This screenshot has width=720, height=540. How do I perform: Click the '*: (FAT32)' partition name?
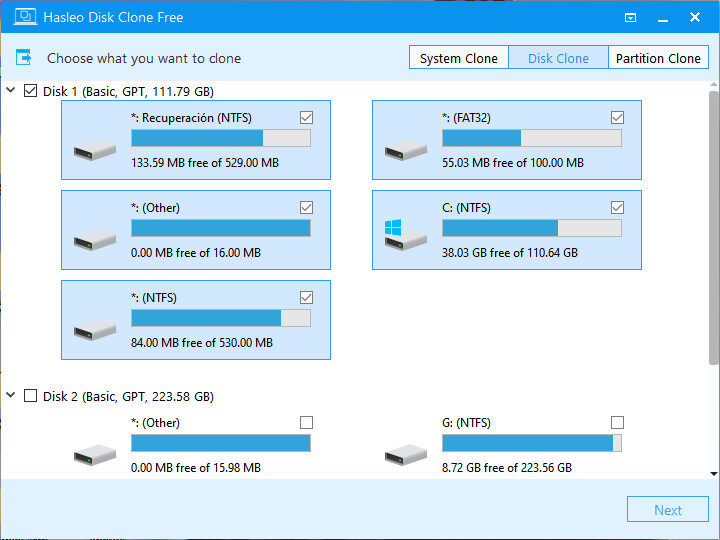(466, 118)
